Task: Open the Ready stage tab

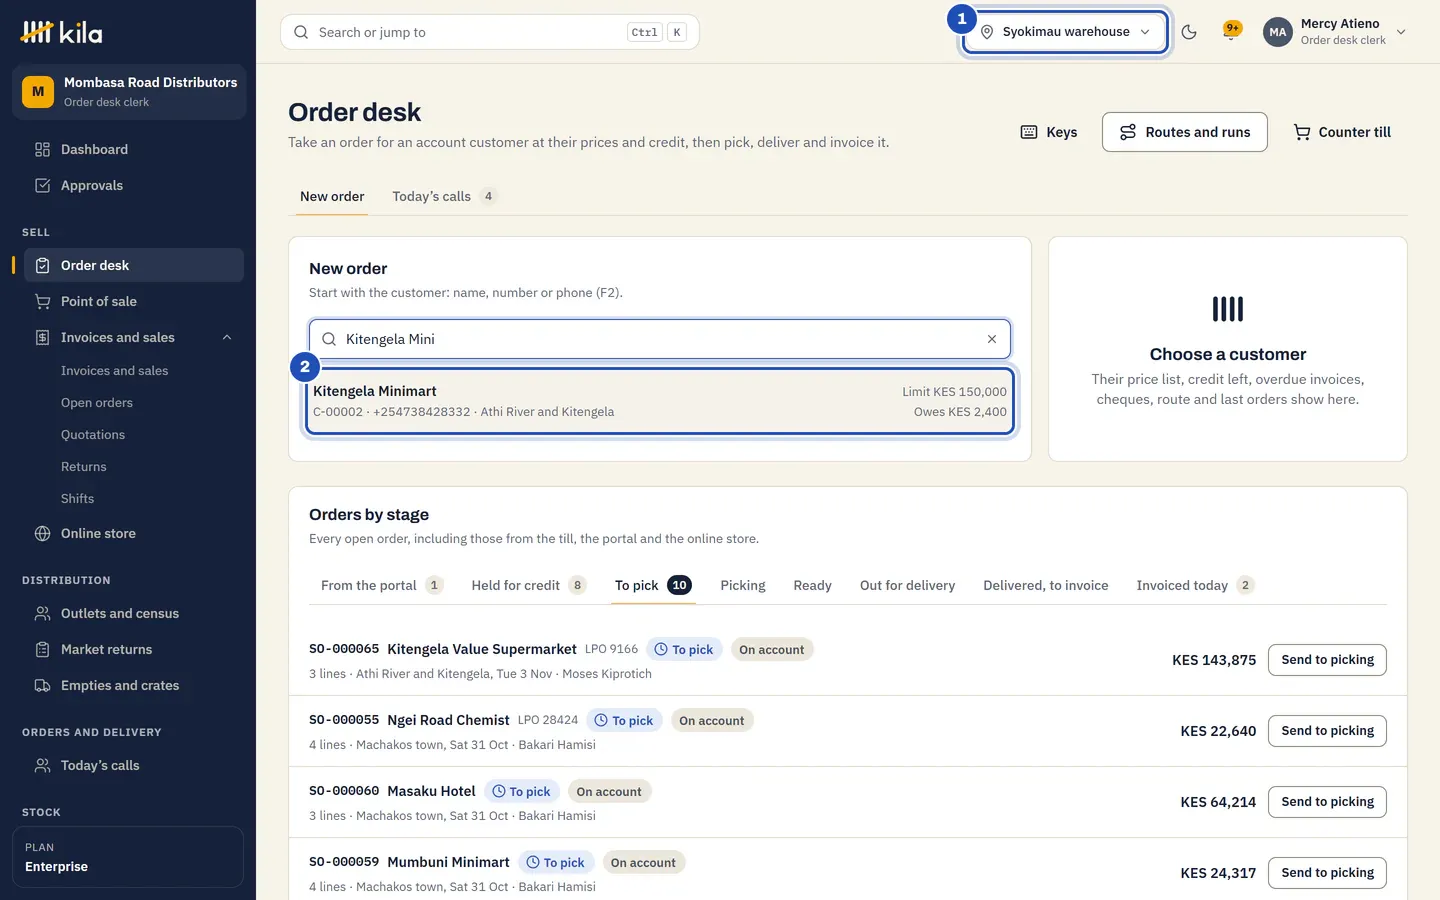Action: click(x=812, y=585)
